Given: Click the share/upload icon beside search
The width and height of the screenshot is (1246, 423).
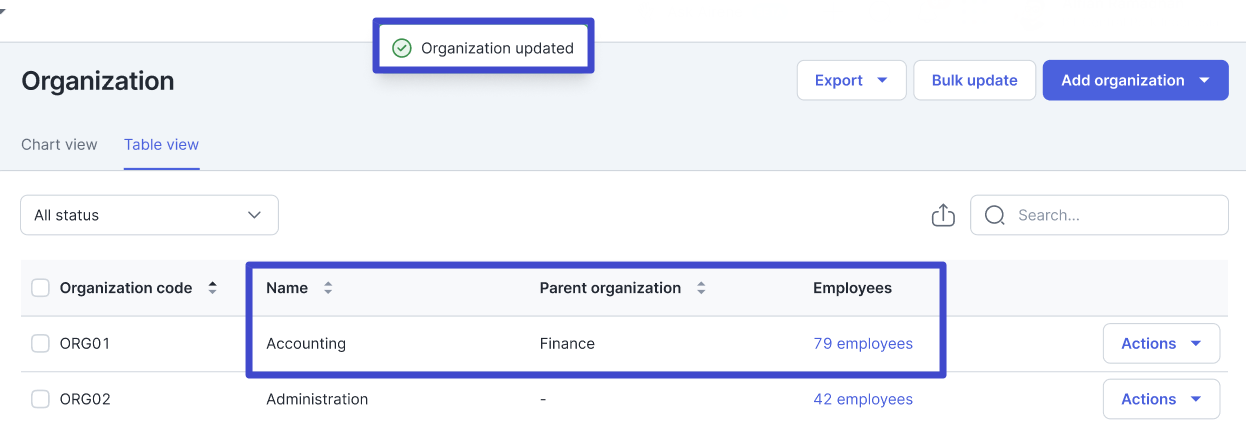Looking at the screenshot, I should tap(943, 215).
